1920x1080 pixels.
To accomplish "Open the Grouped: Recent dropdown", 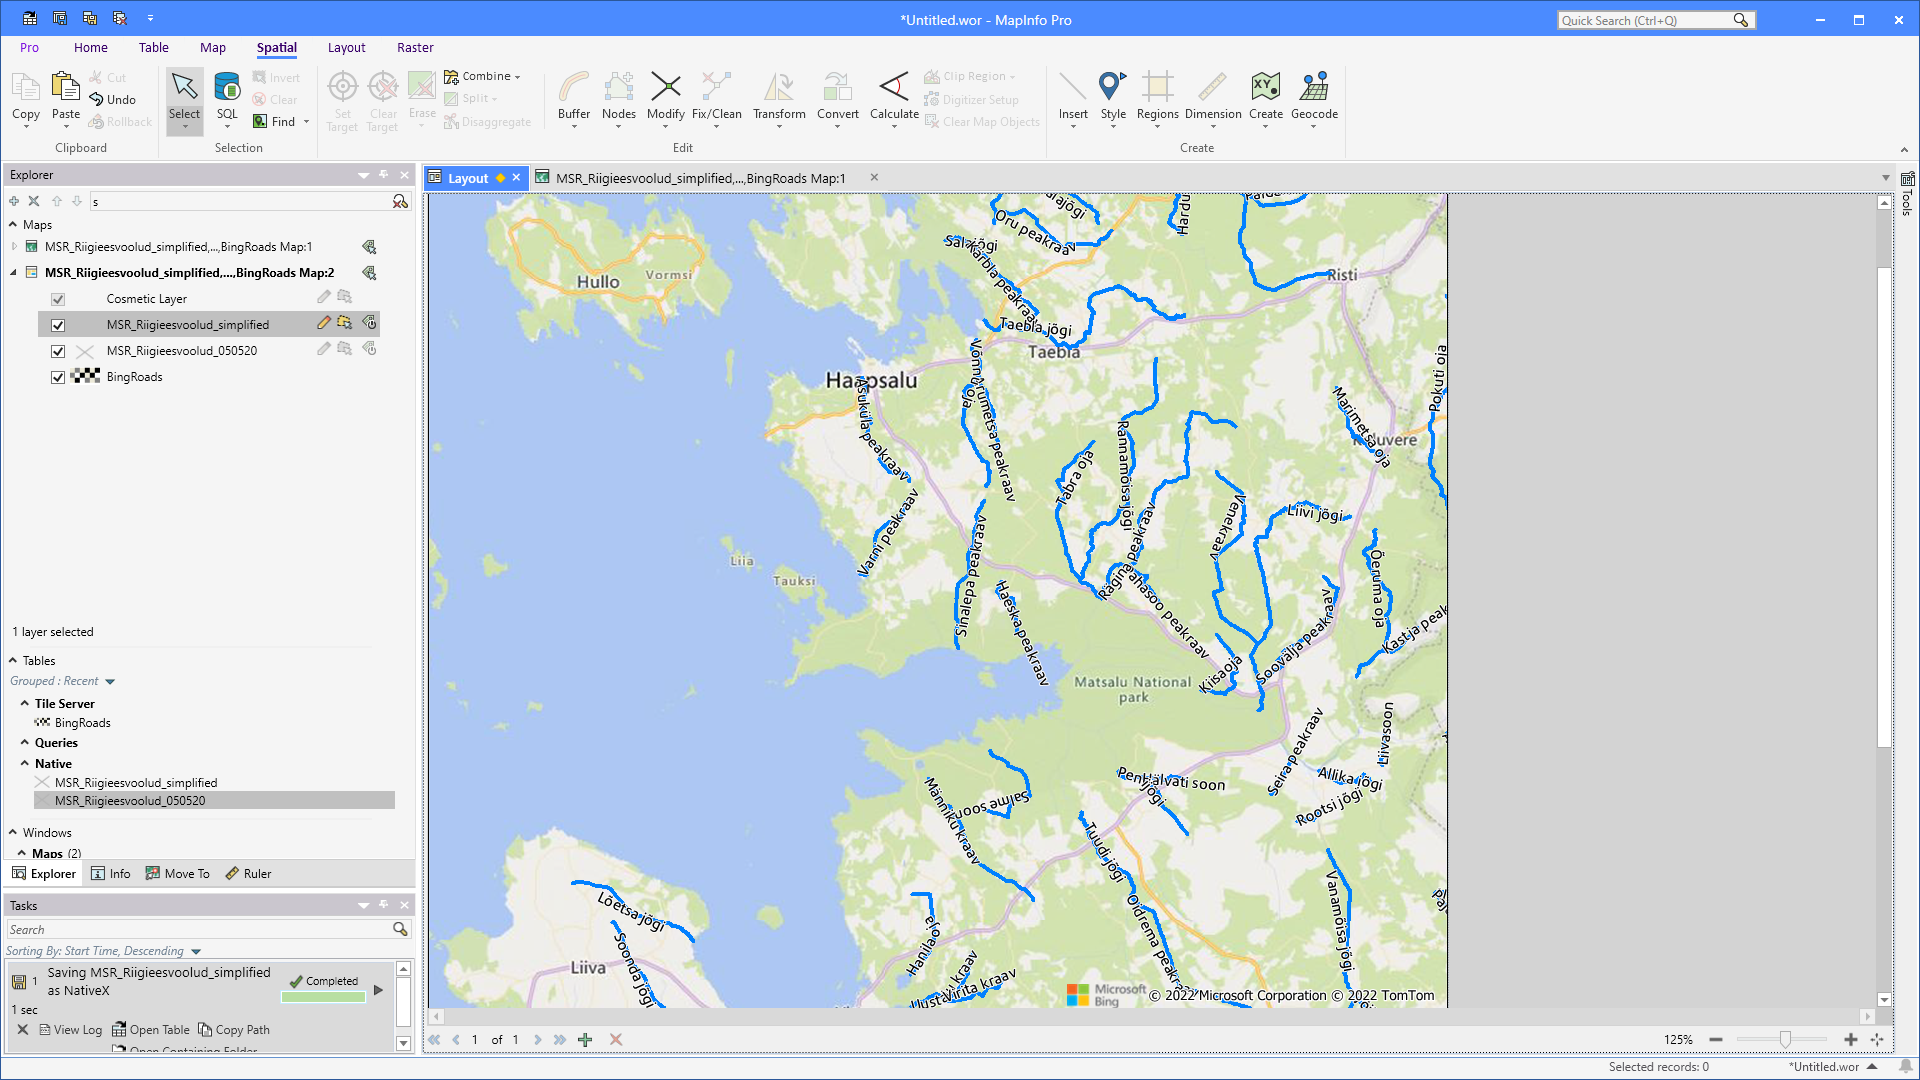I will pos(110,682).
